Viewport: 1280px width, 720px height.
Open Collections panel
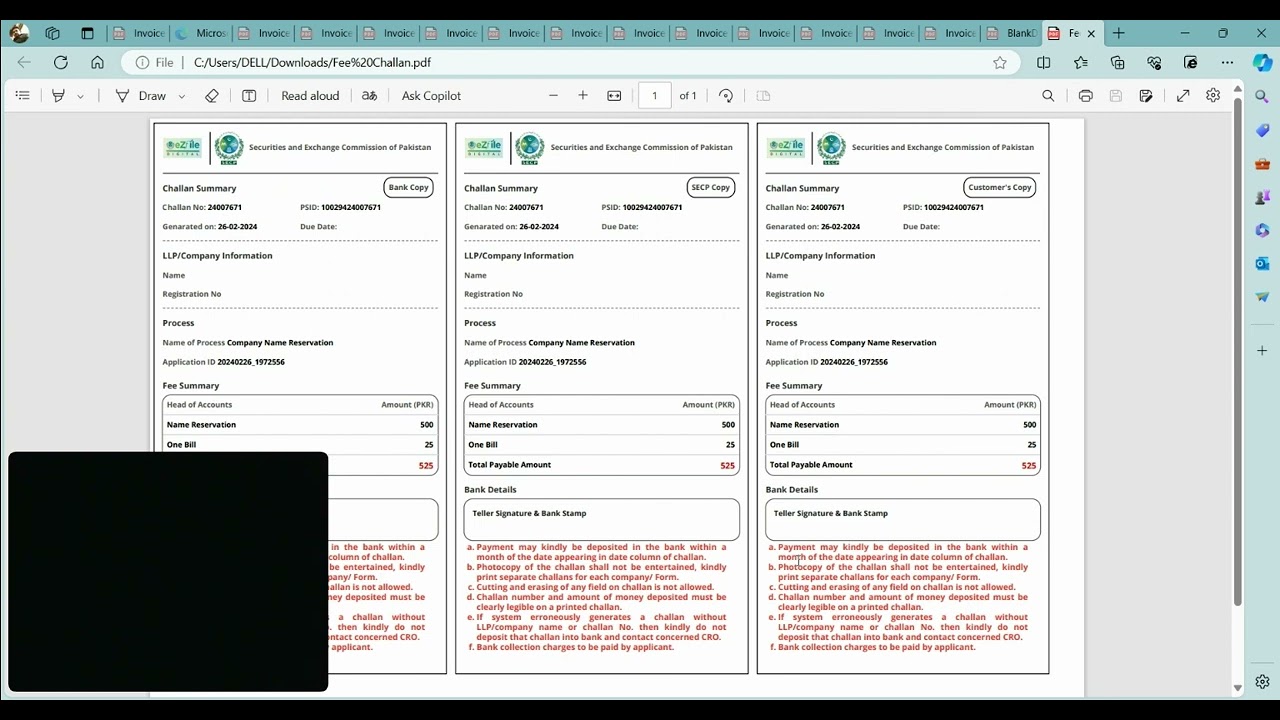[1117, 62]
